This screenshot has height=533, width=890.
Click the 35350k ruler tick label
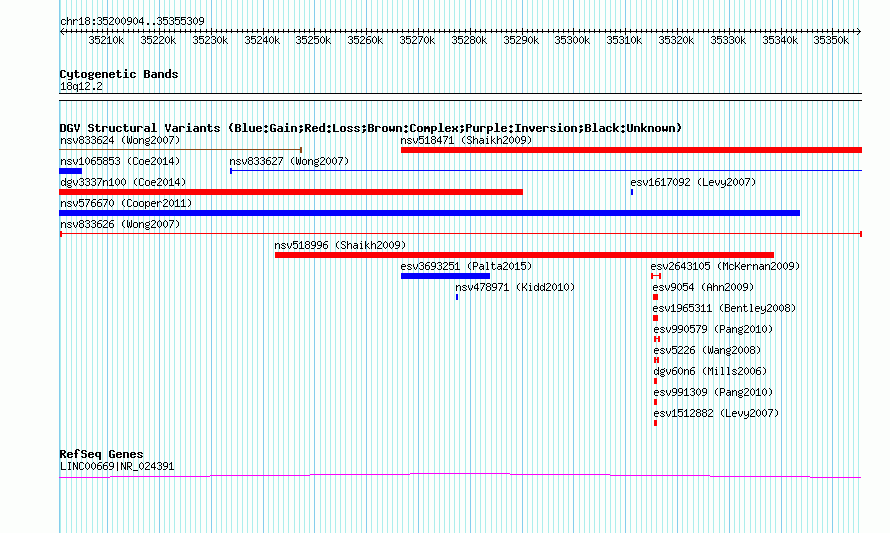pos(831,40)
